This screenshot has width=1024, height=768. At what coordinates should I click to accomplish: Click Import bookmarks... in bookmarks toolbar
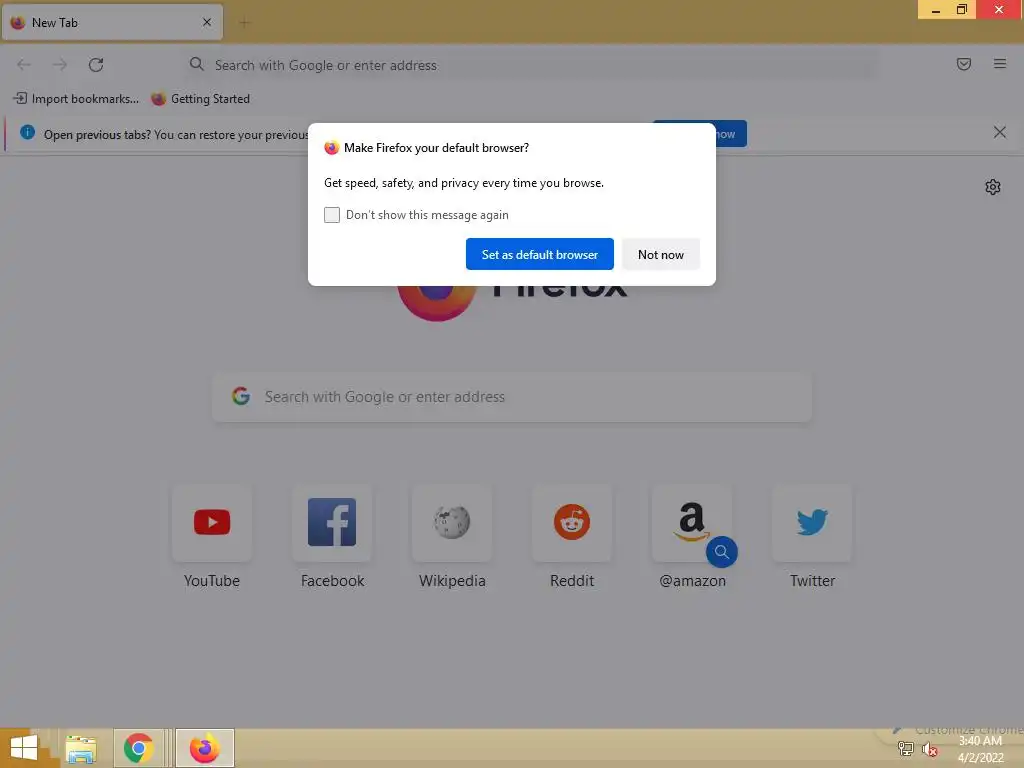click(76, 99)
